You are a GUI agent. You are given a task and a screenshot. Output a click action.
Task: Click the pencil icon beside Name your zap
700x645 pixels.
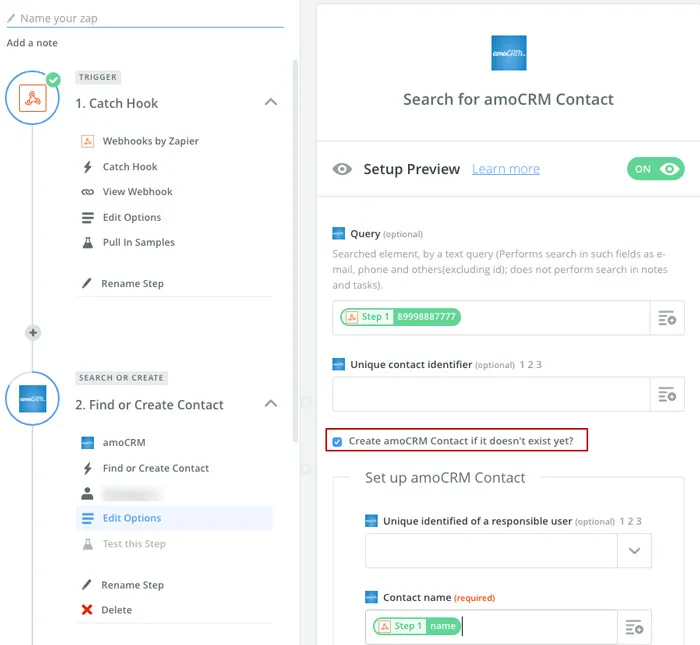pyautogui.click(x=11, y=18)
